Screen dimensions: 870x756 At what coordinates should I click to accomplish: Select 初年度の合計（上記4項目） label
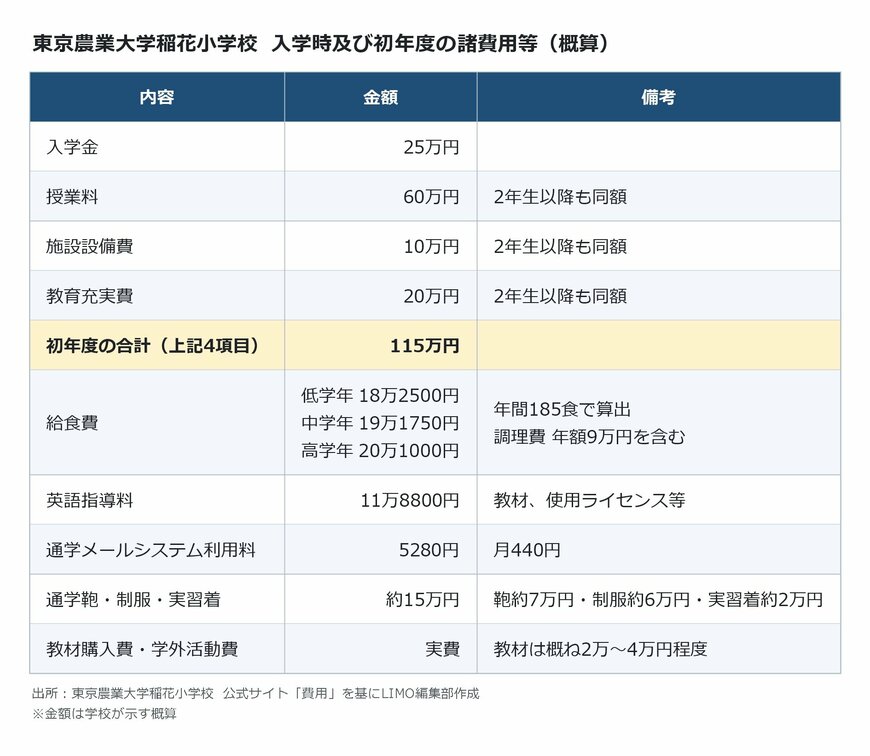[x=153, y=346]
